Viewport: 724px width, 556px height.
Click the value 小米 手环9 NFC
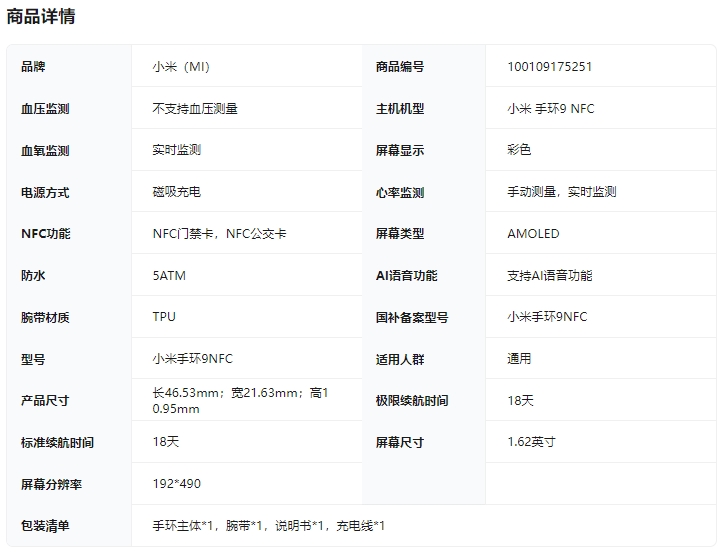(551, 109)
